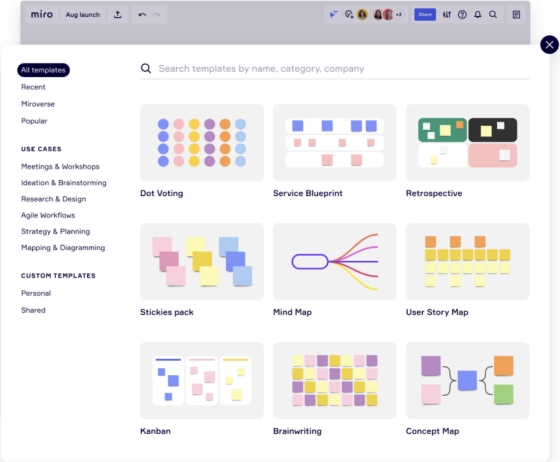This screenshot has width=560, height=462.
Task: Click the search templates input field
Action: 335,69
